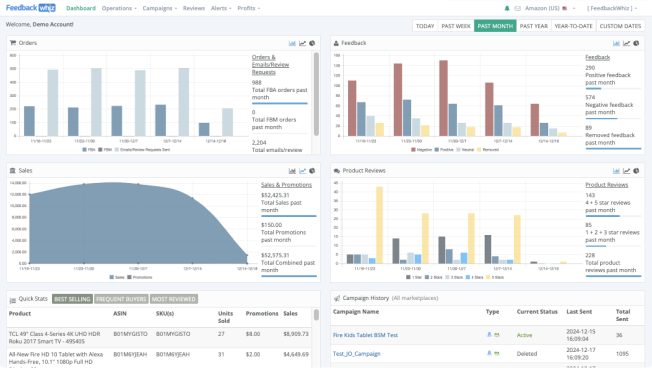Expand the Operations menu dropdown
The image size is (652, 368).
[119, 8]
